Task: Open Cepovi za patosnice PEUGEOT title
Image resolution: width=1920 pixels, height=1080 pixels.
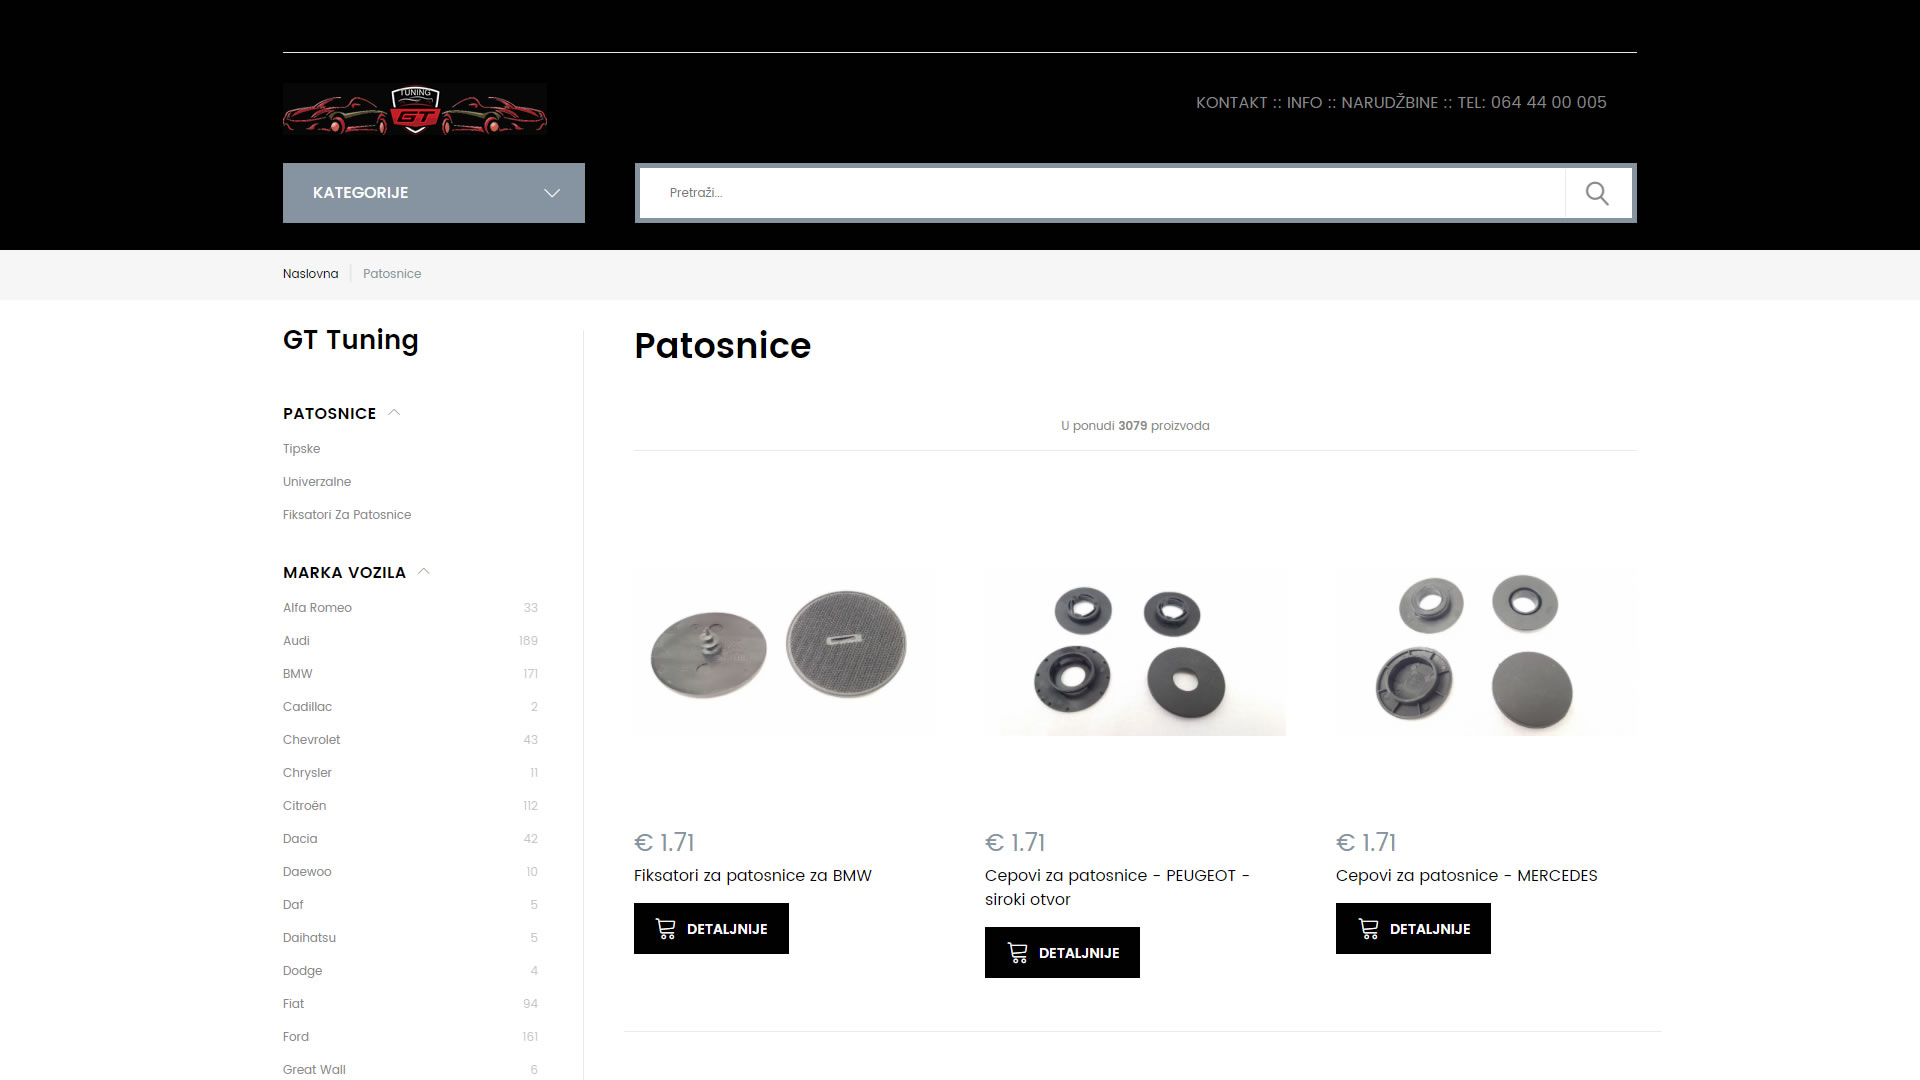Action: [1117, 888]
